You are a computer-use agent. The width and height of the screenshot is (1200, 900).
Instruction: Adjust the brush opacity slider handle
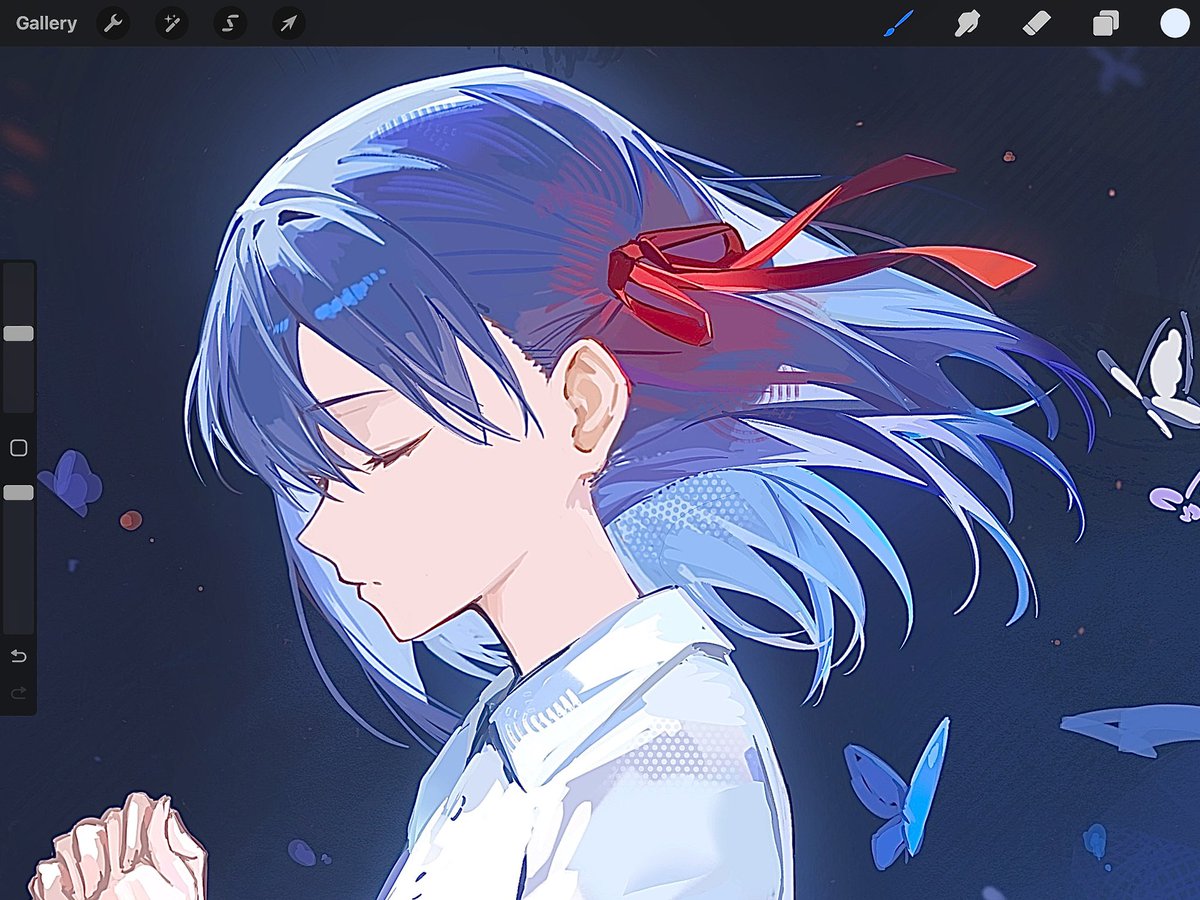coord(18,491)
